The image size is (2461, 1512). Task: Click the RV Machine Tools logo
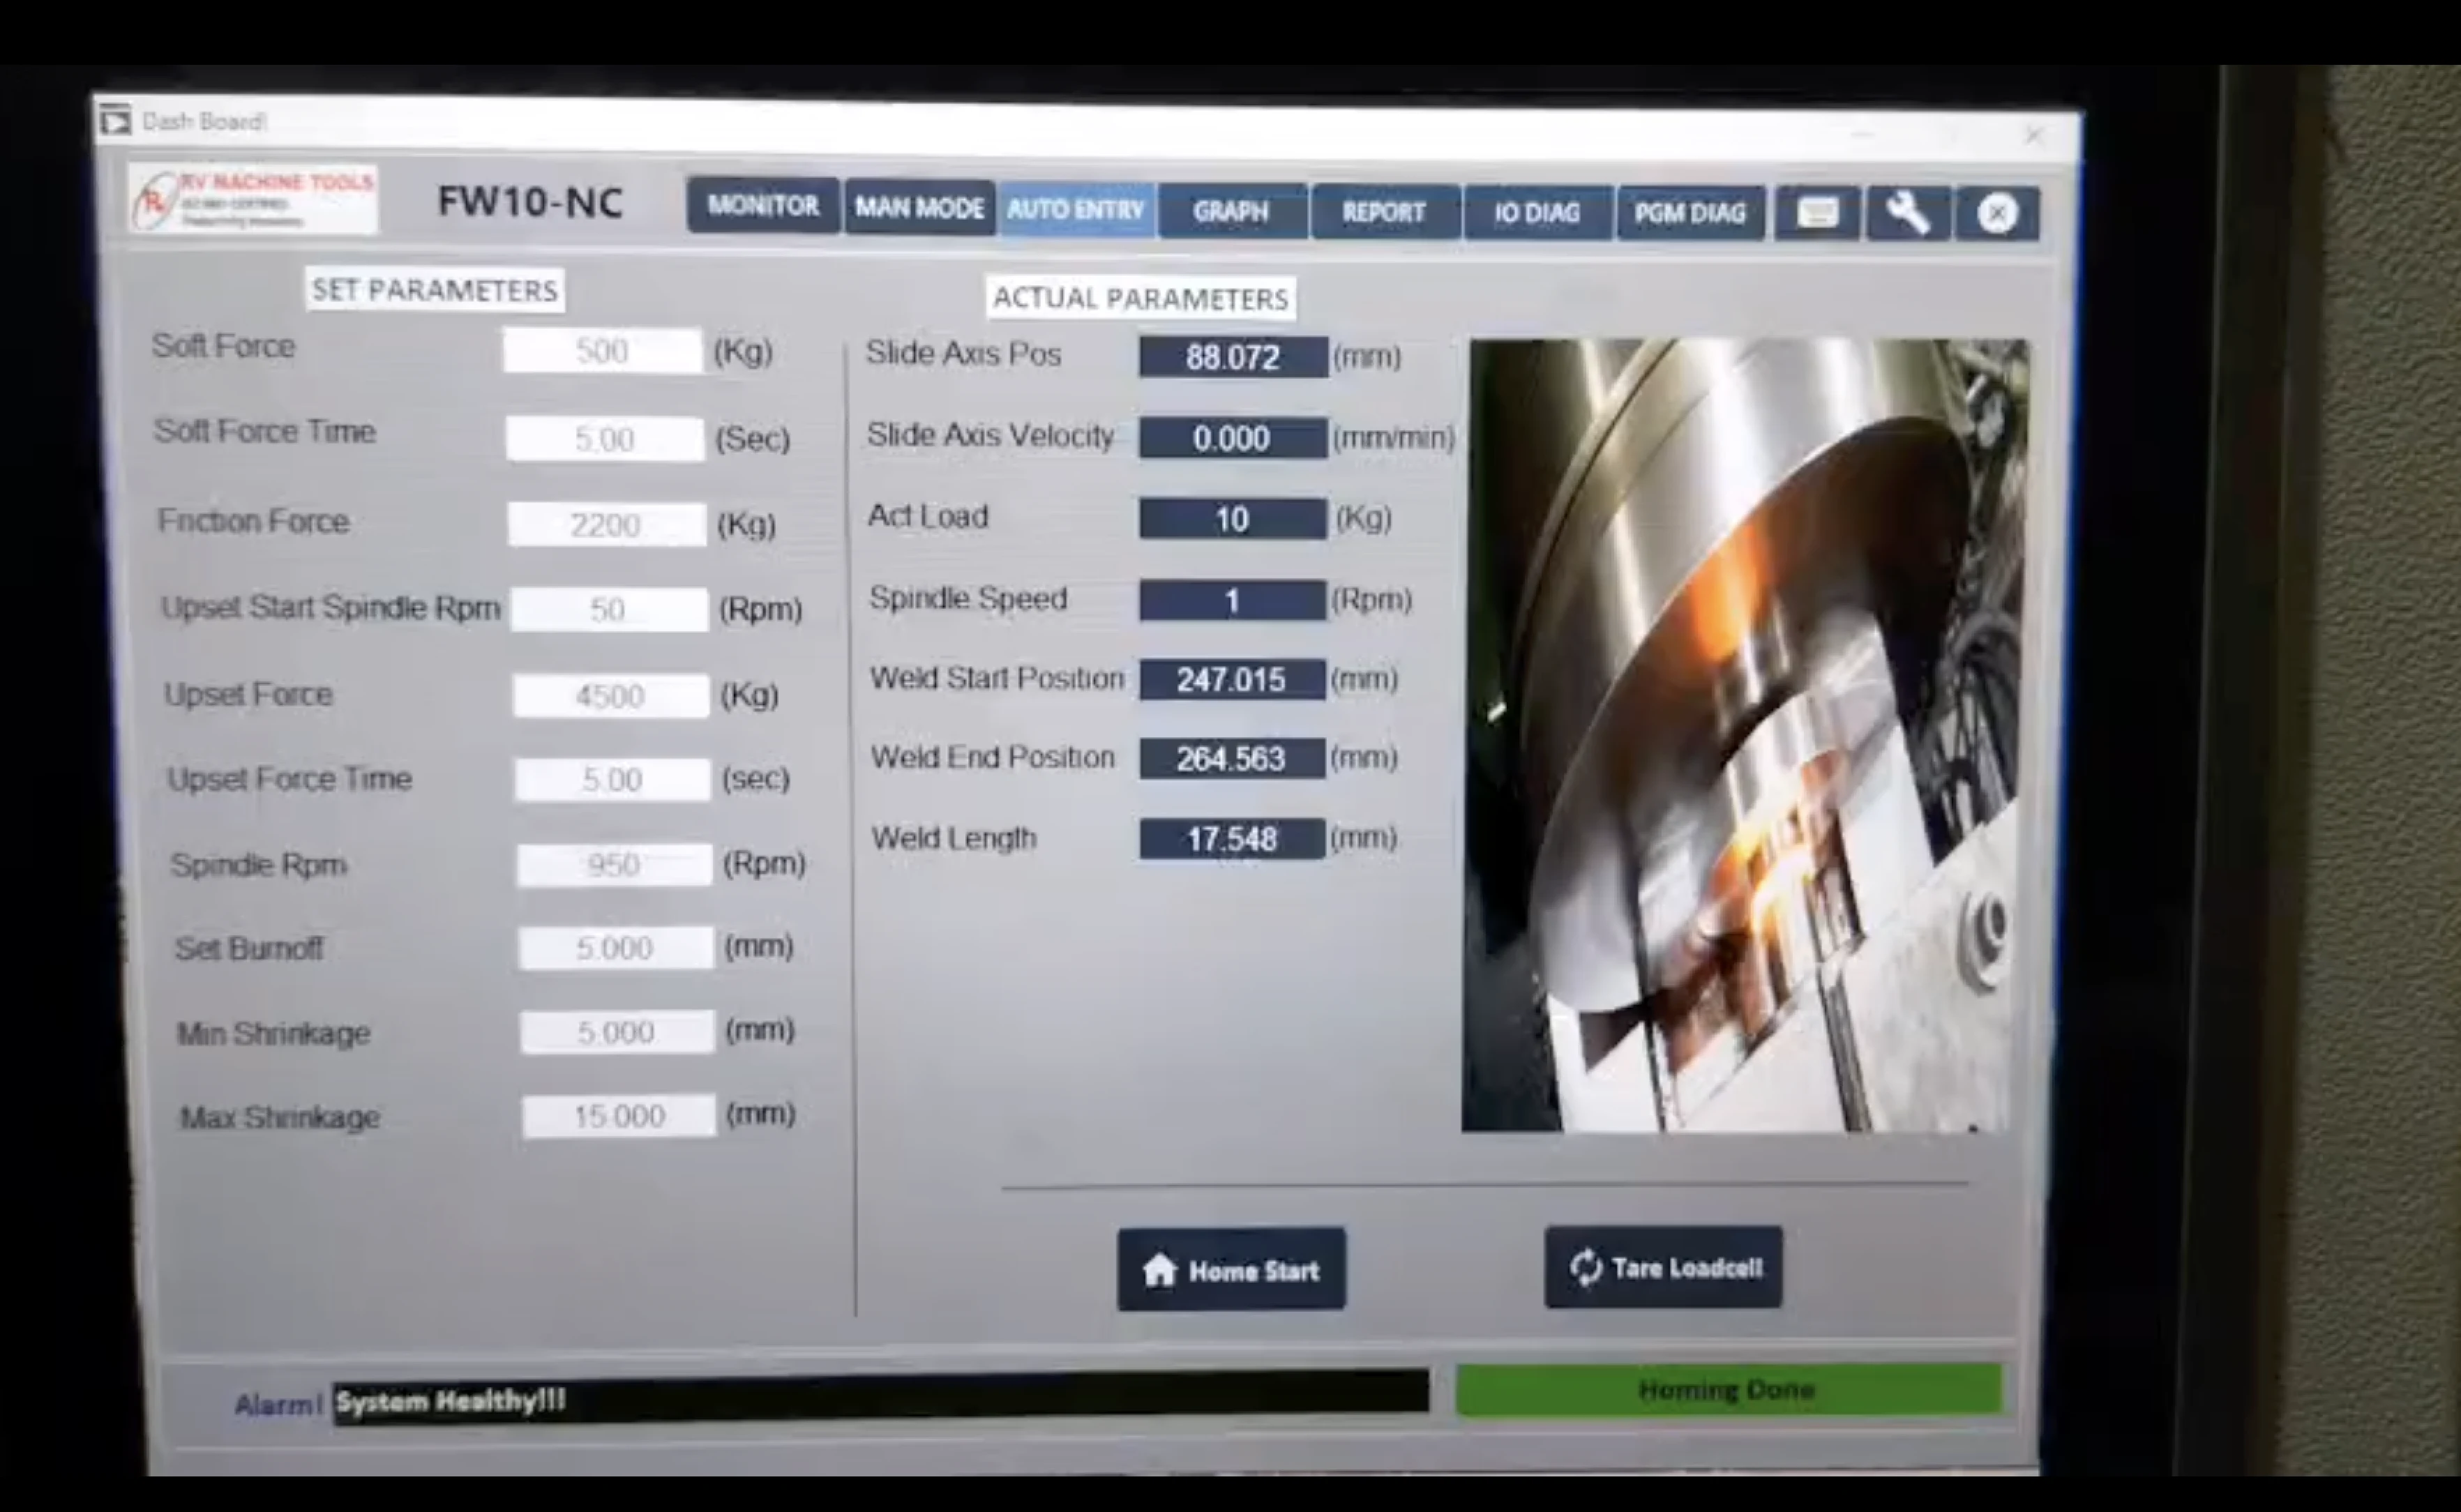[x=254, y=199]
